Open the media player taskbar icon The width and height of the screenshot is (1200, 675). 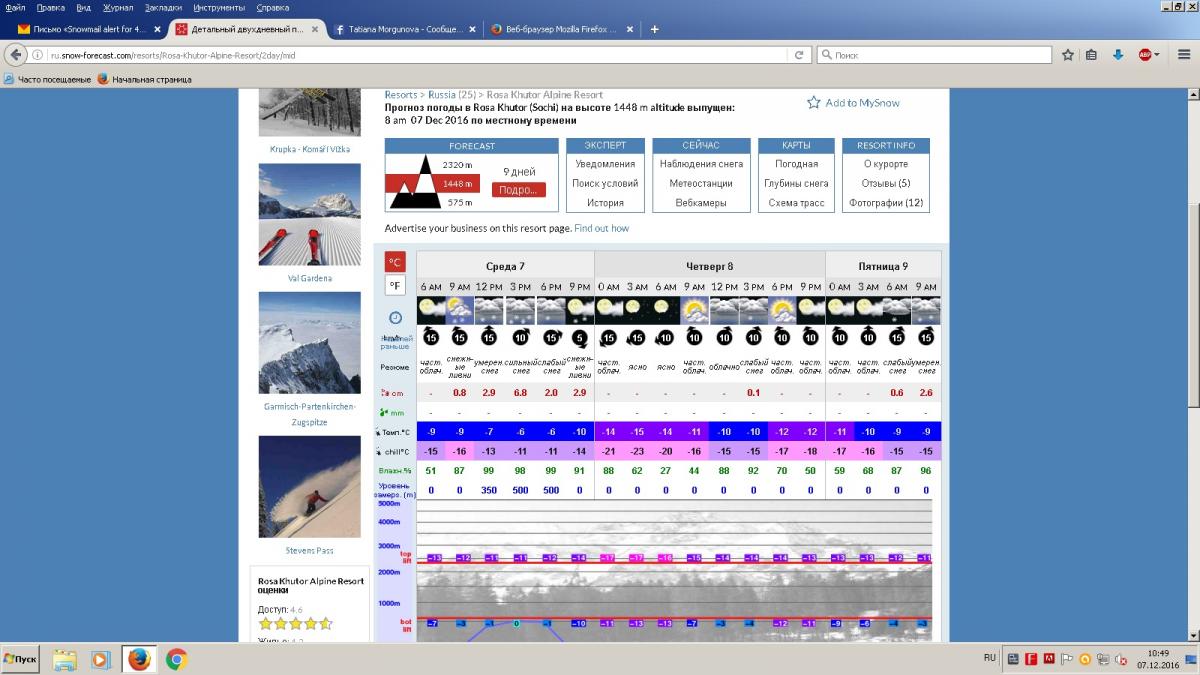point(100,659)
